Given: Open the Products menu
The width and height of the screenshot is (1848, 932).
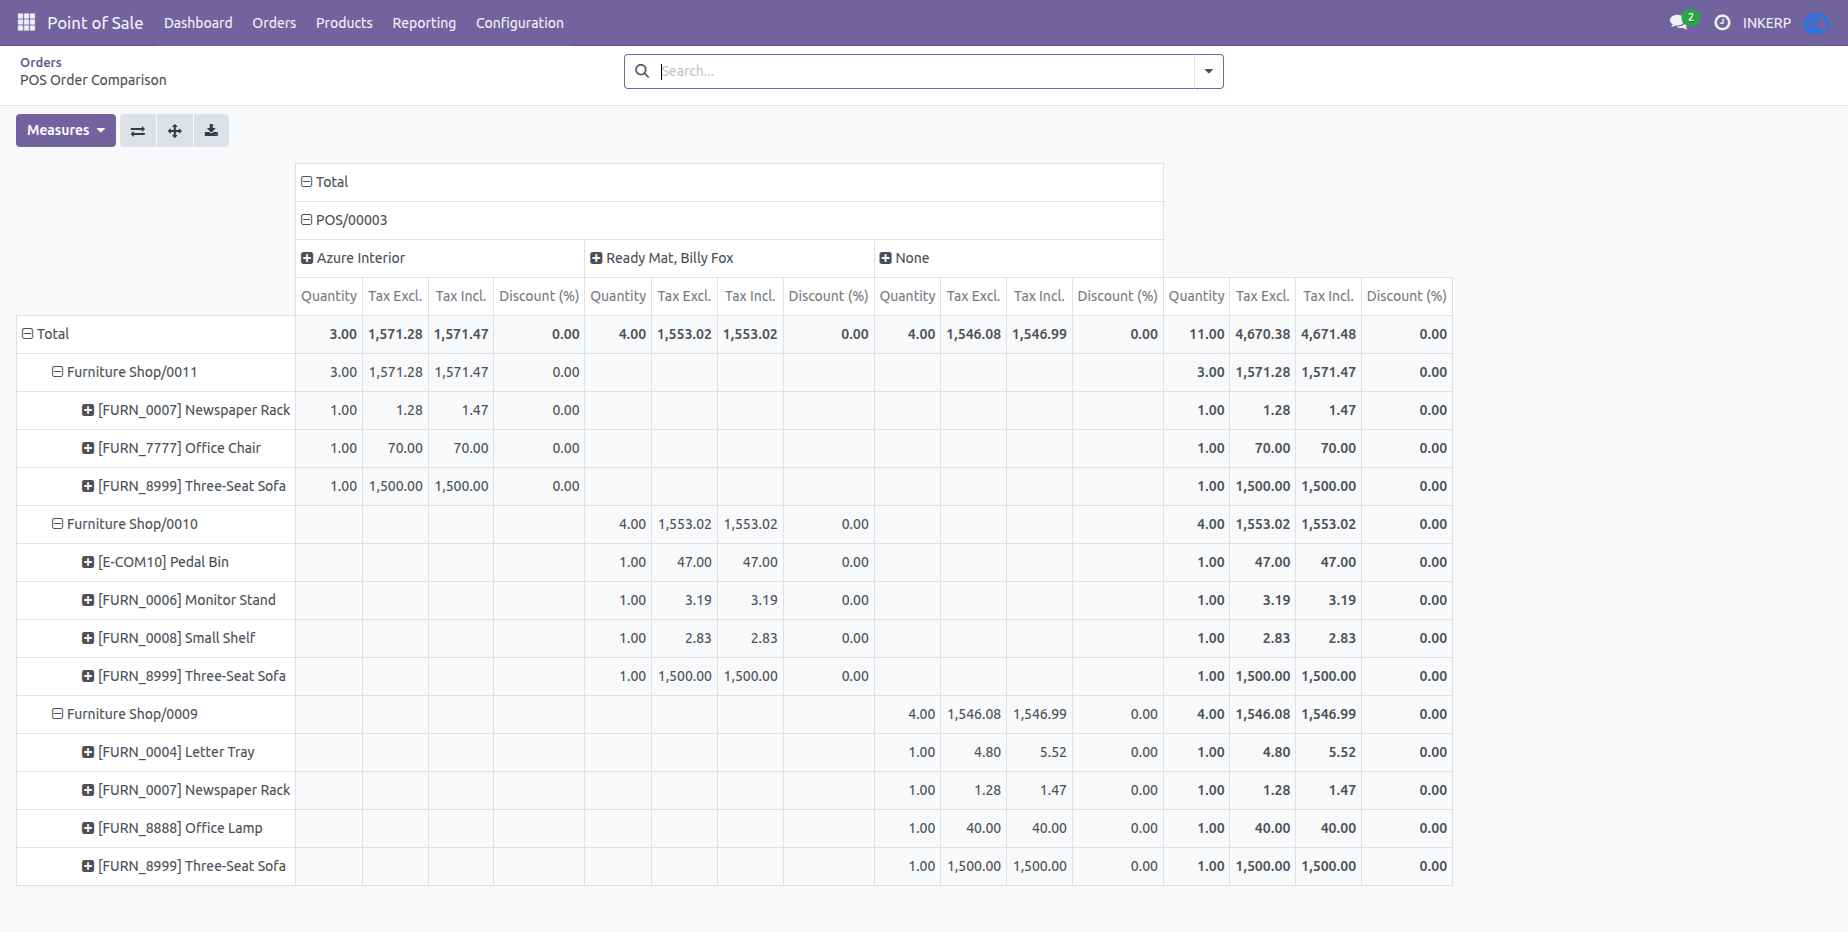Looking at the screenshot, I should click(x=344, y=22).
